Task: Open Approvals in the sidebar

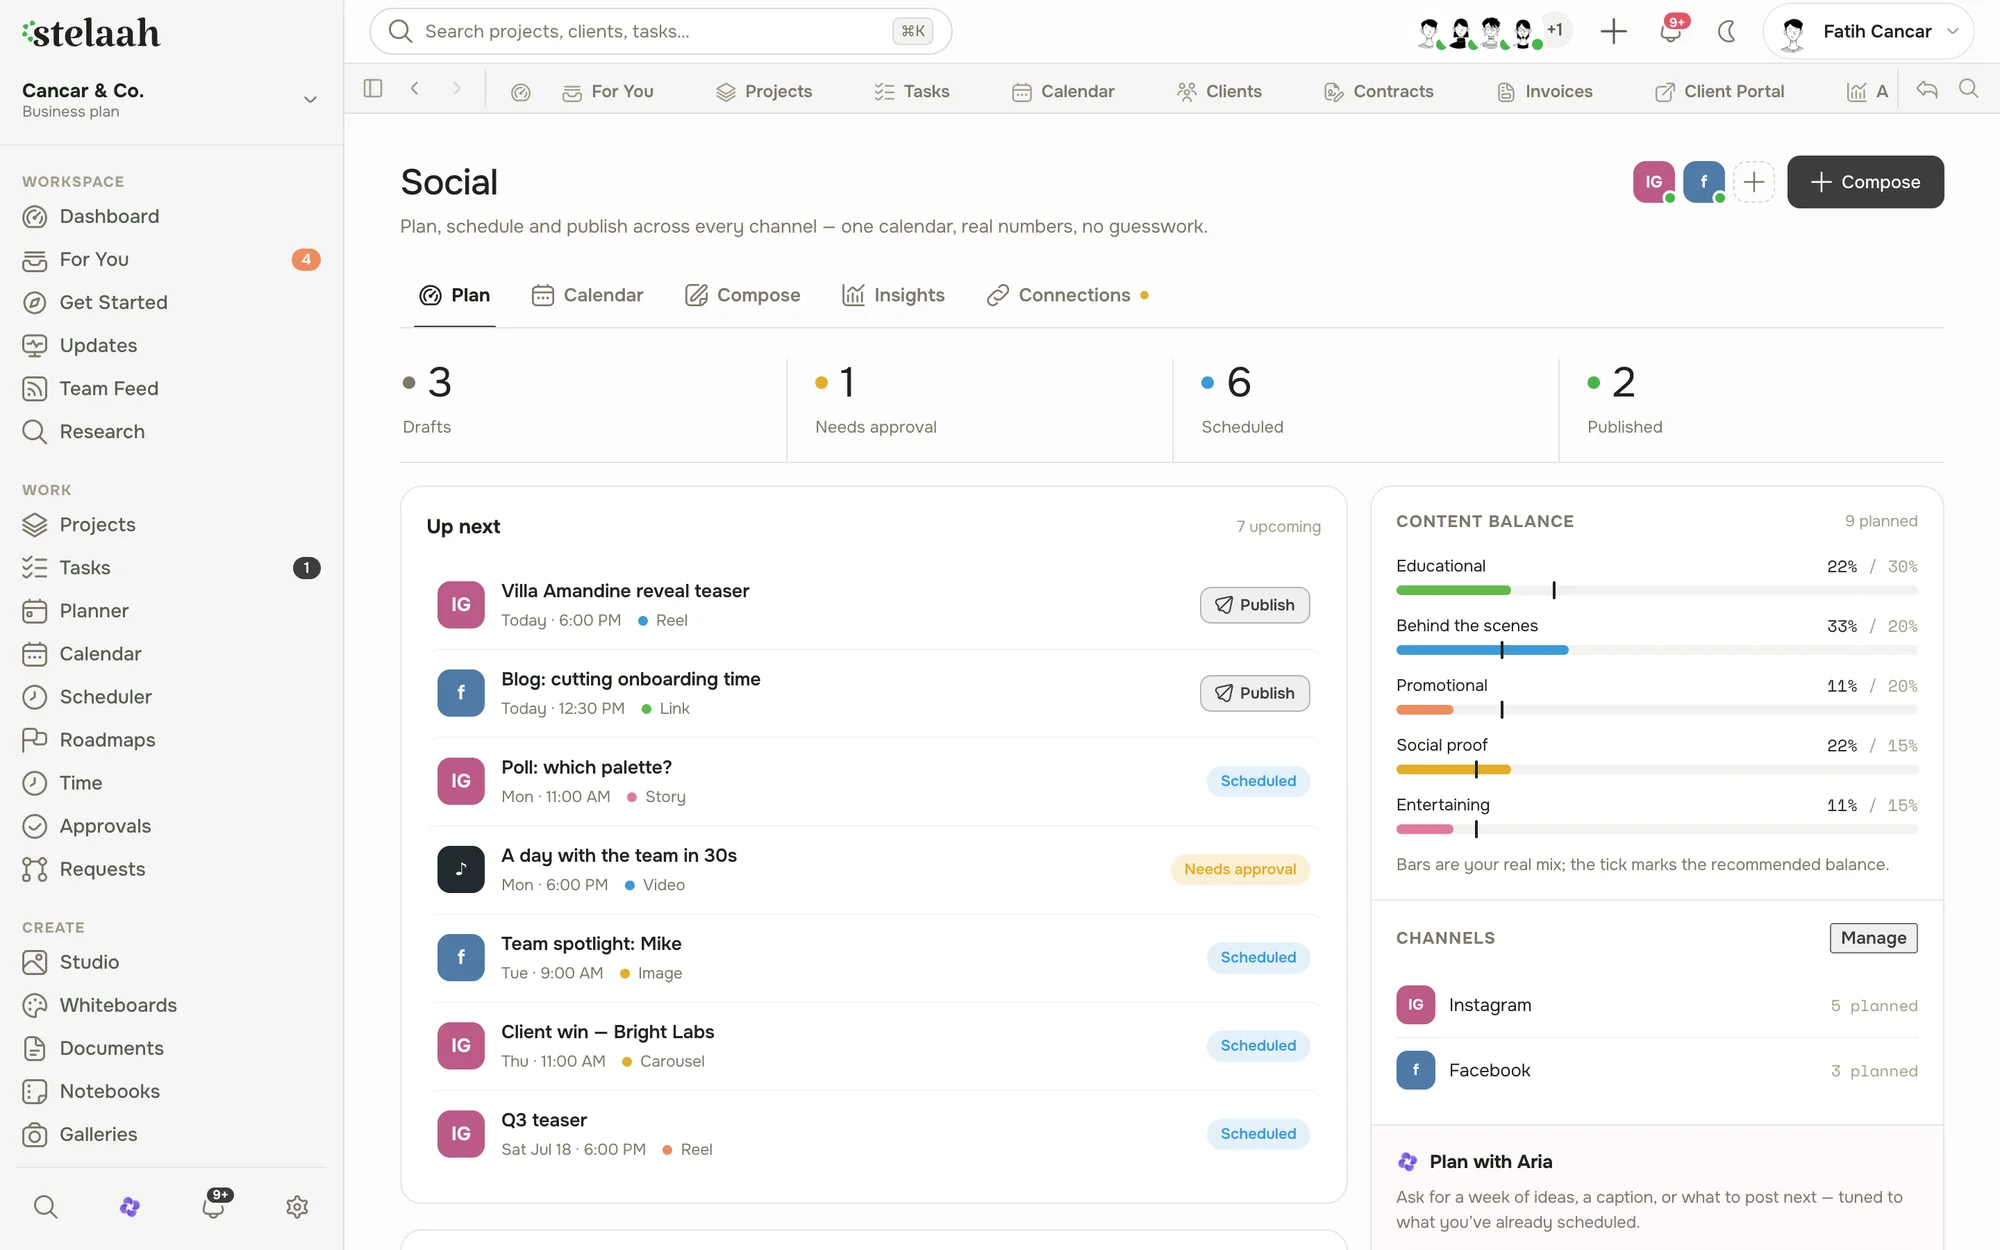Action: tap(171, 825)
